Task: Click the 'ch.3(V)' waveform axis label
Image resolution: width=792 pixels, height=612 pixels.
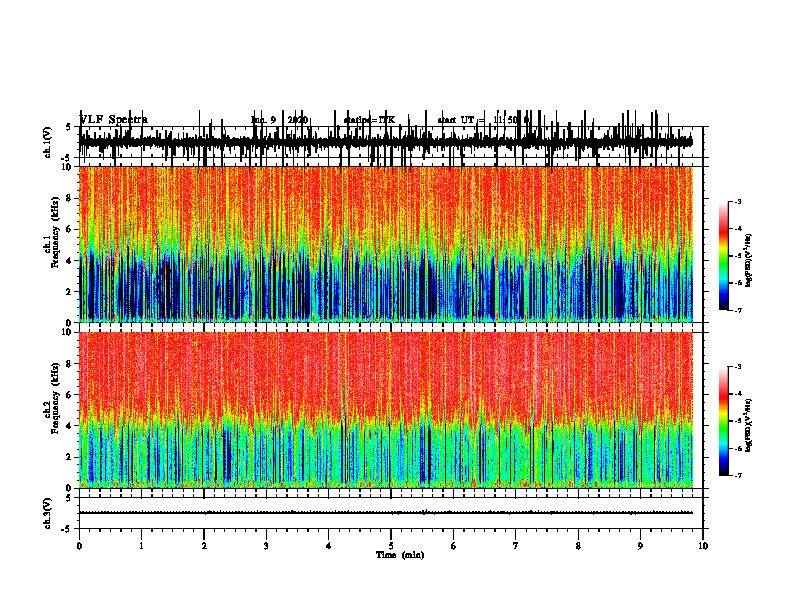Action: pyautogui.click(x=48, y=513)
